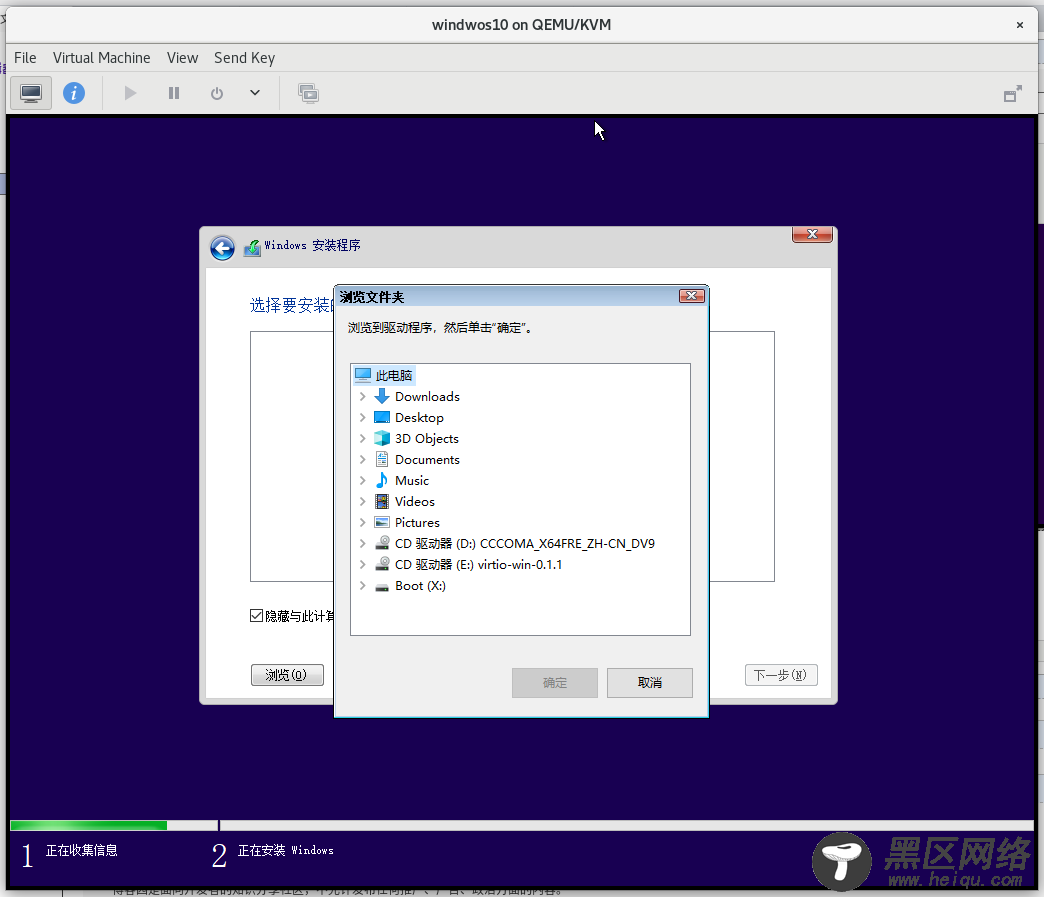Click the 浏览(O) browse button

tap(287, 675)
